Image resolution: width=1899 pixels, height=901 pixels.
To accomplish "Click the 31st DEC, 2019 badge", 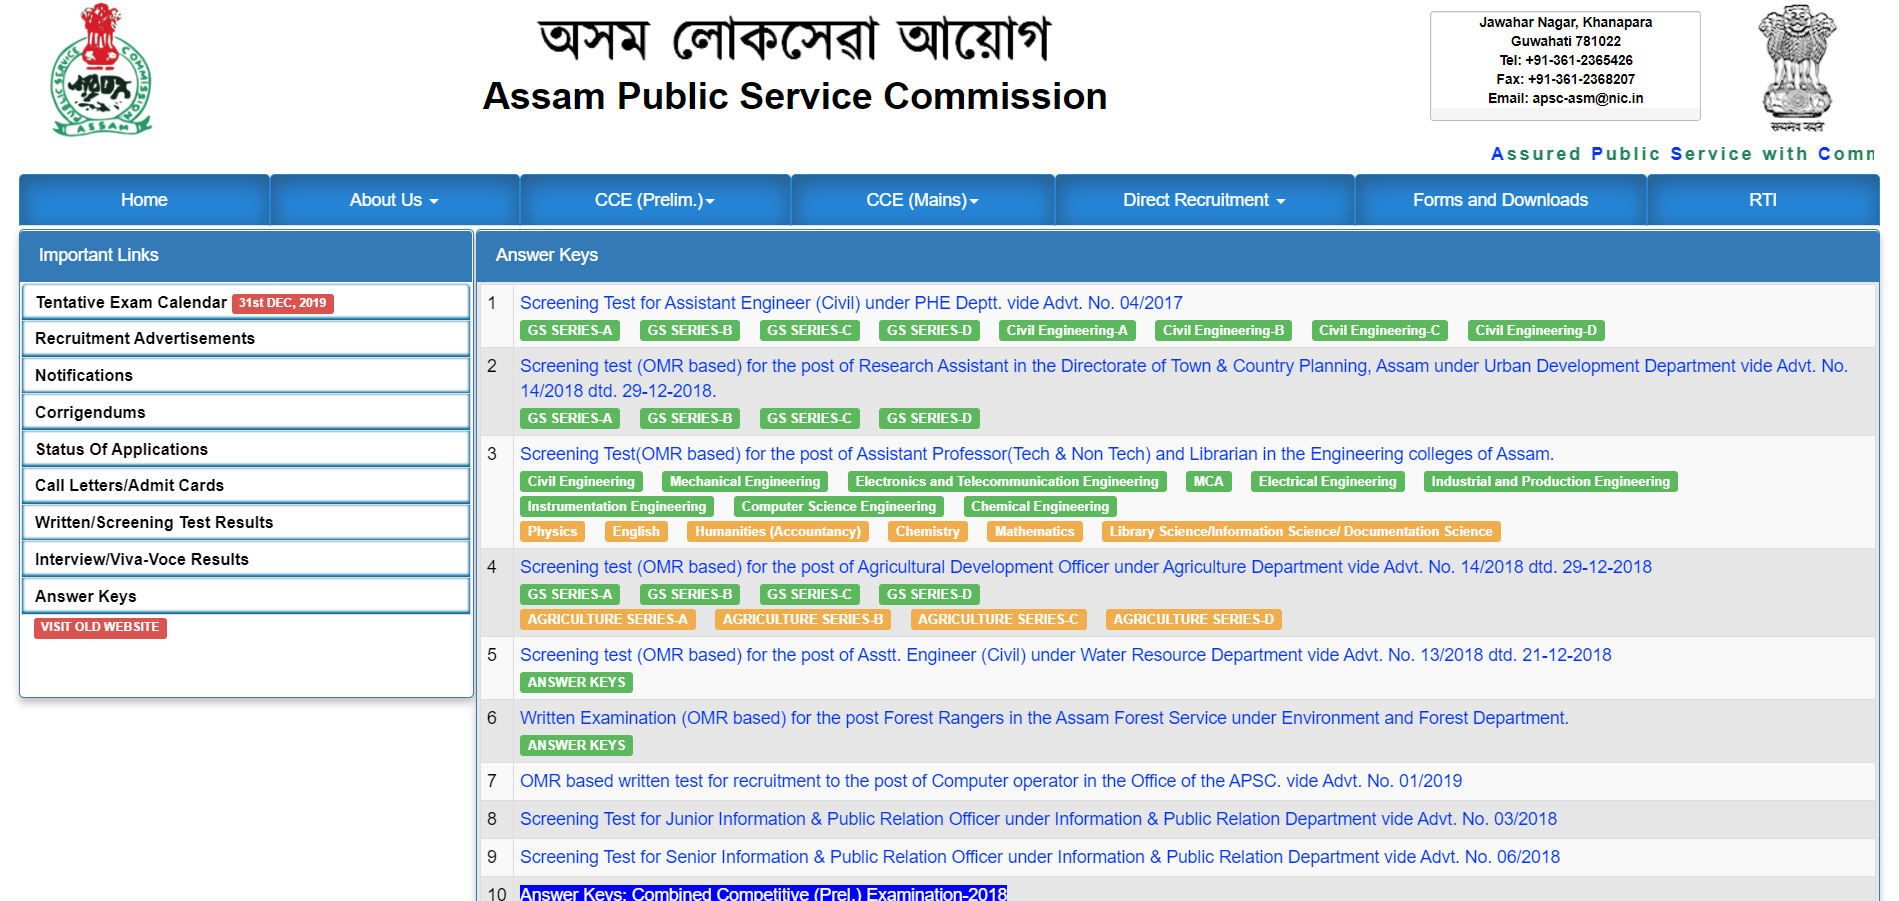I will click(x=283, y=303).
